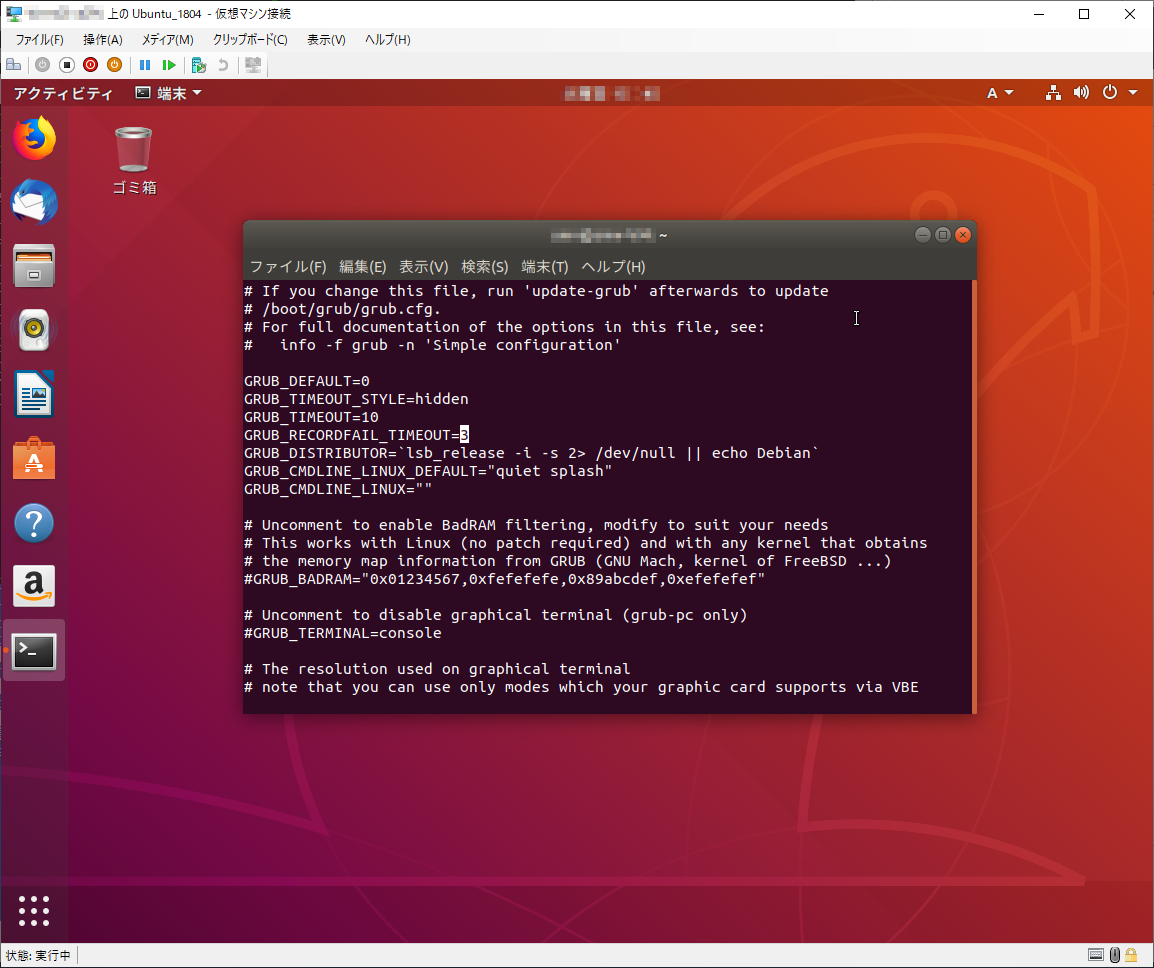Viewport: 1154px width, 968px height.
Task: Create a checkpoint of the VM
Action: click(x=196, y=64)
